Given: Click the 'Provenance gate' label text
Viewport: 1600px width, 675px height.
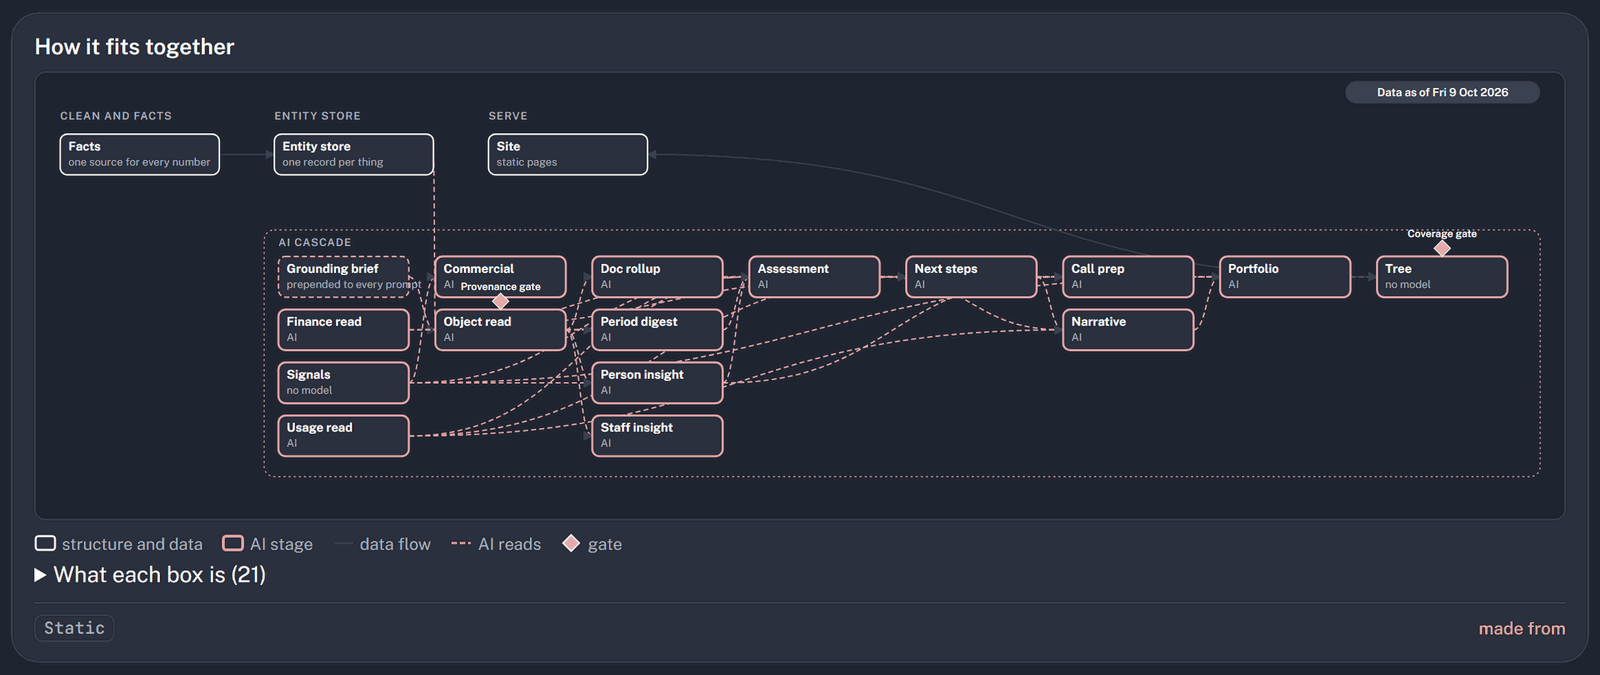Looking at the screenshot, I should pos(500,287).
